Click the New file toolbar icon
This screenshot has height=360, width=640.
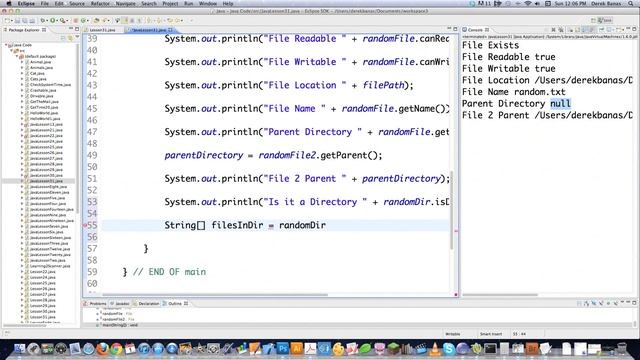pyautogui.click(x=8, y=20)
